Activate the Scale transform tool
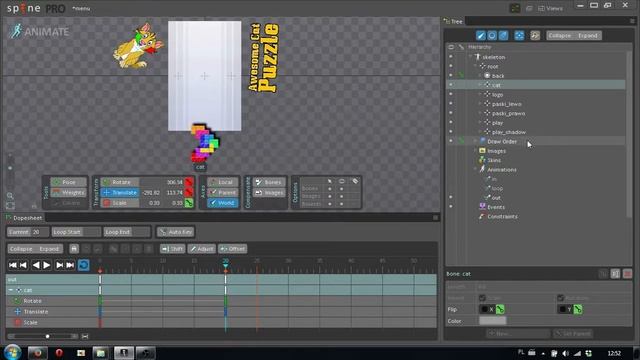This screenshot has width=640, height=360. (x=120, y=202)
